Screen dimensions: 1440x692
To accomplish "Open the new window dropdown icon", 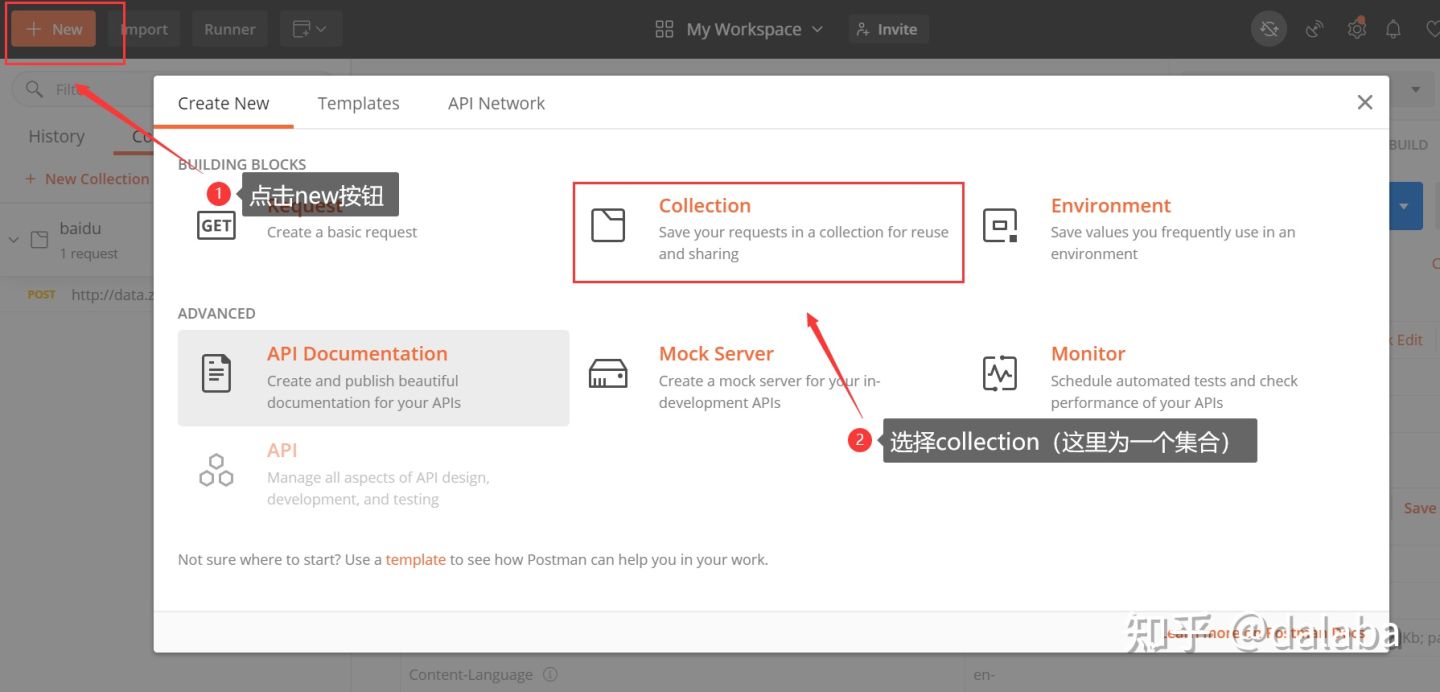I will pos(310,29).
